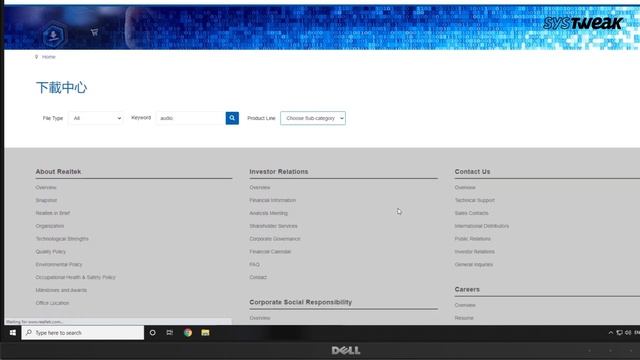Open the Environmental Policy link
640x360 pixels.
click(59, 264)
